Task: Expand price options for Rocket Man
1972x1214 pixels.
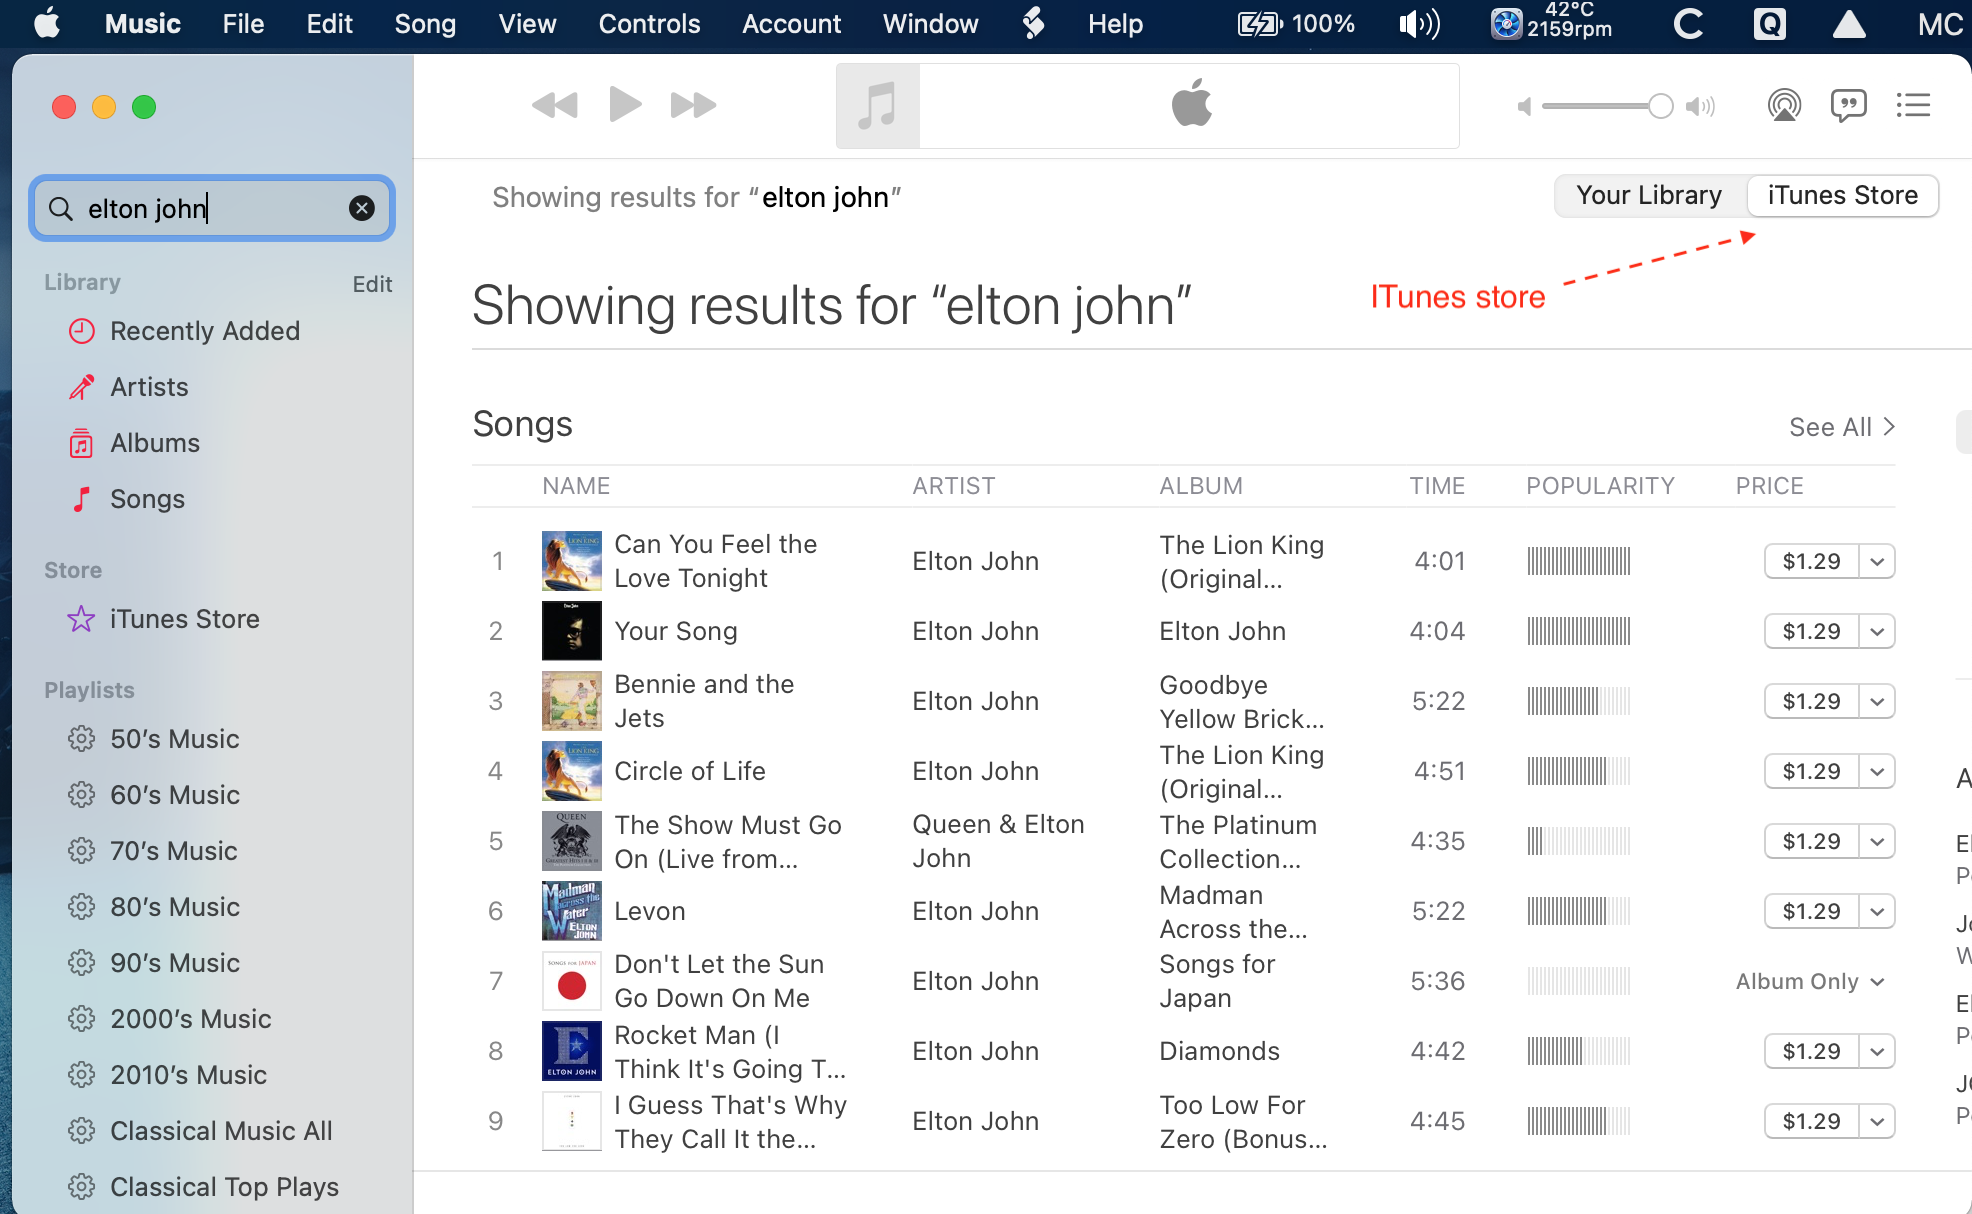Action: [x=1877, y=1051]
